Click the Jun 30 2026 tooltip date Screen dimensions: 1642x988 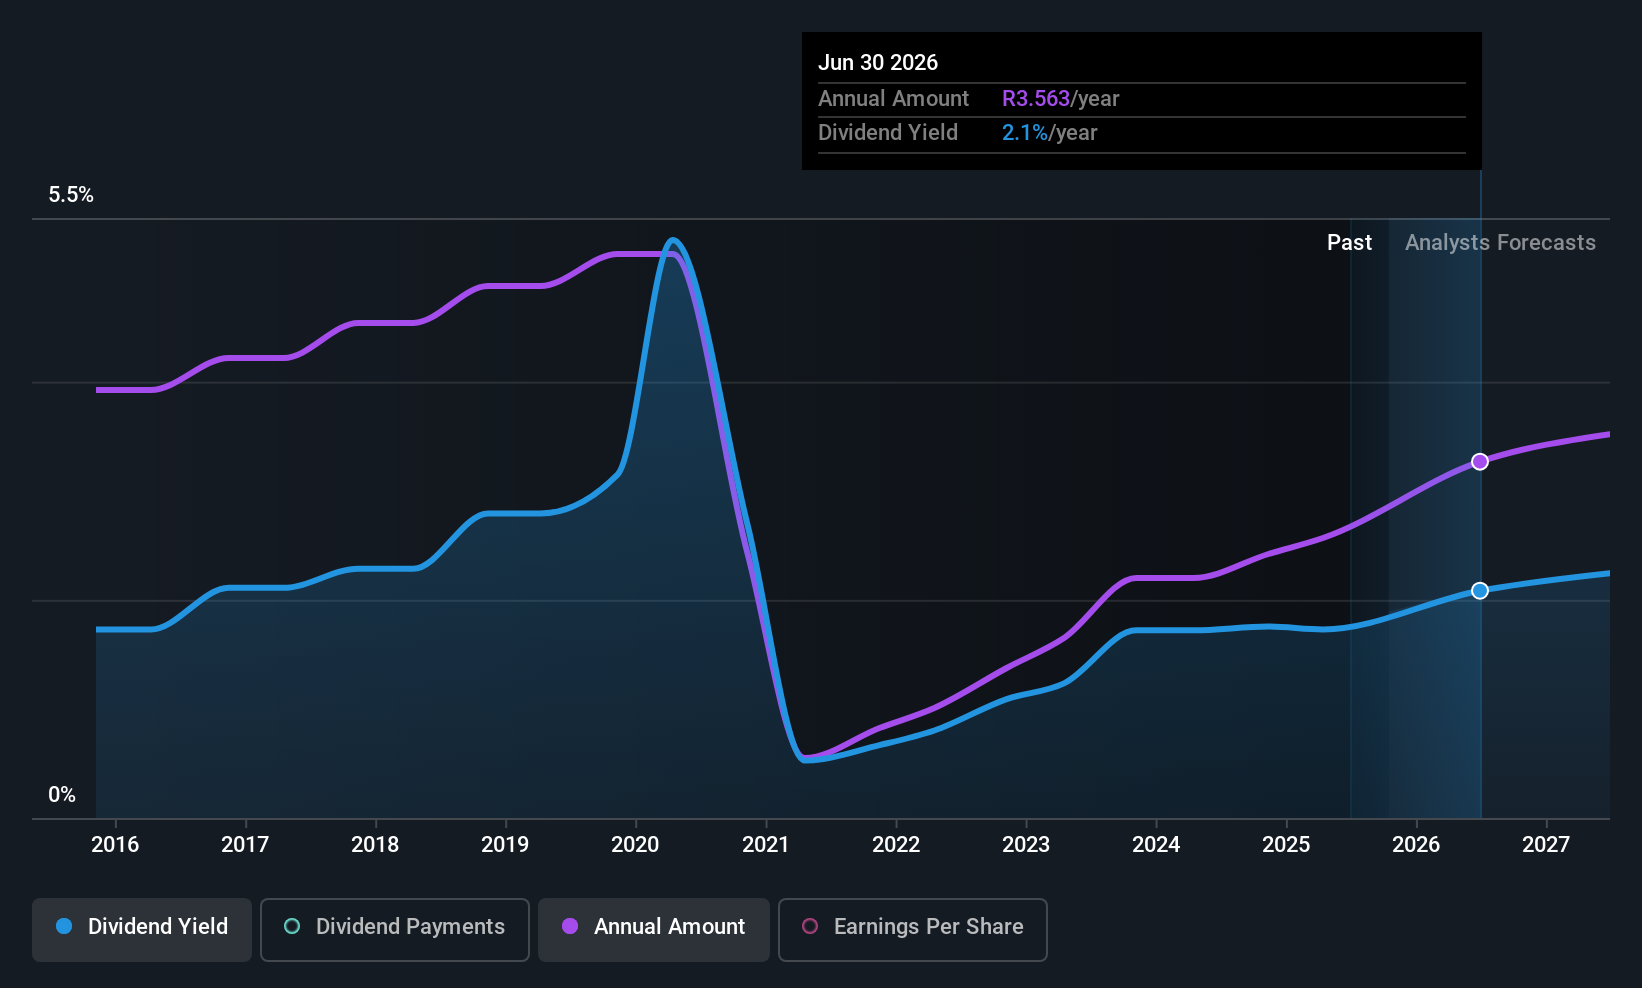pos(878,63)
